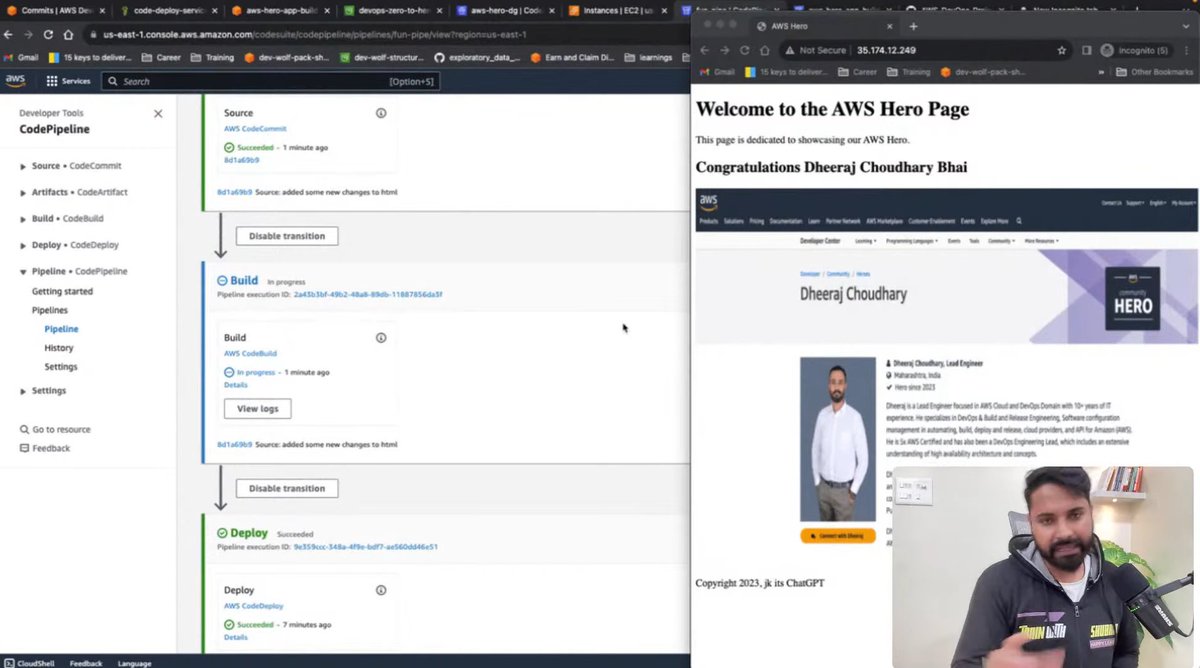Disable transition between Source and Build
The width and height of the screenshot is (1200, 668).
coord(287,236)
